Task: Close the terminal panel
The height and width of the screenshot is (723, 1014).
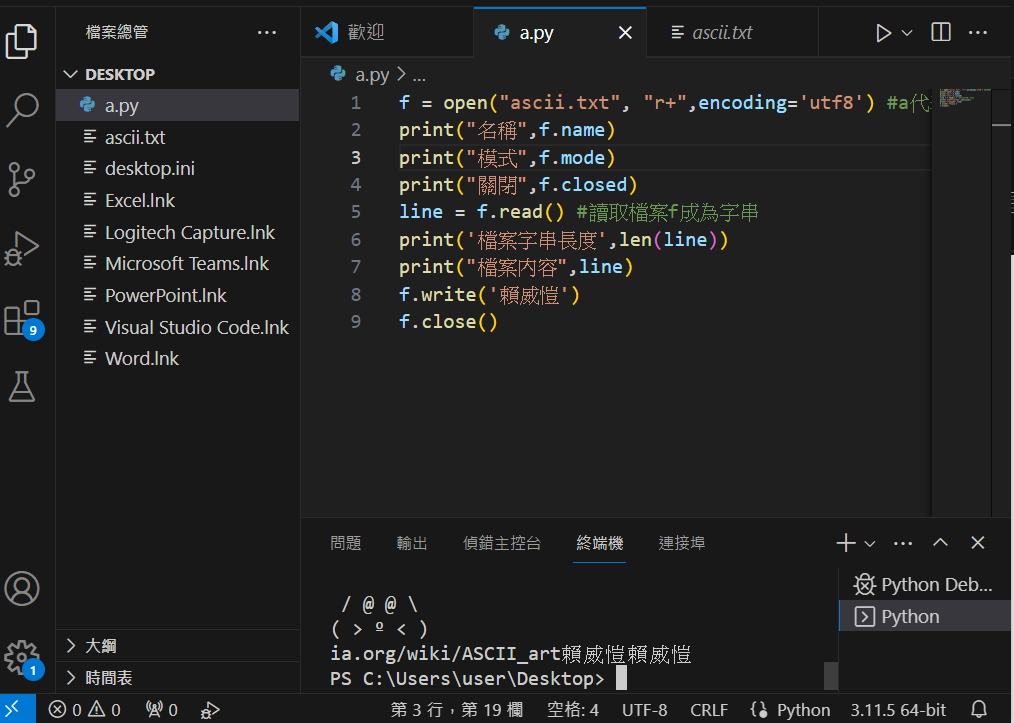Action: tap(977, 543)
